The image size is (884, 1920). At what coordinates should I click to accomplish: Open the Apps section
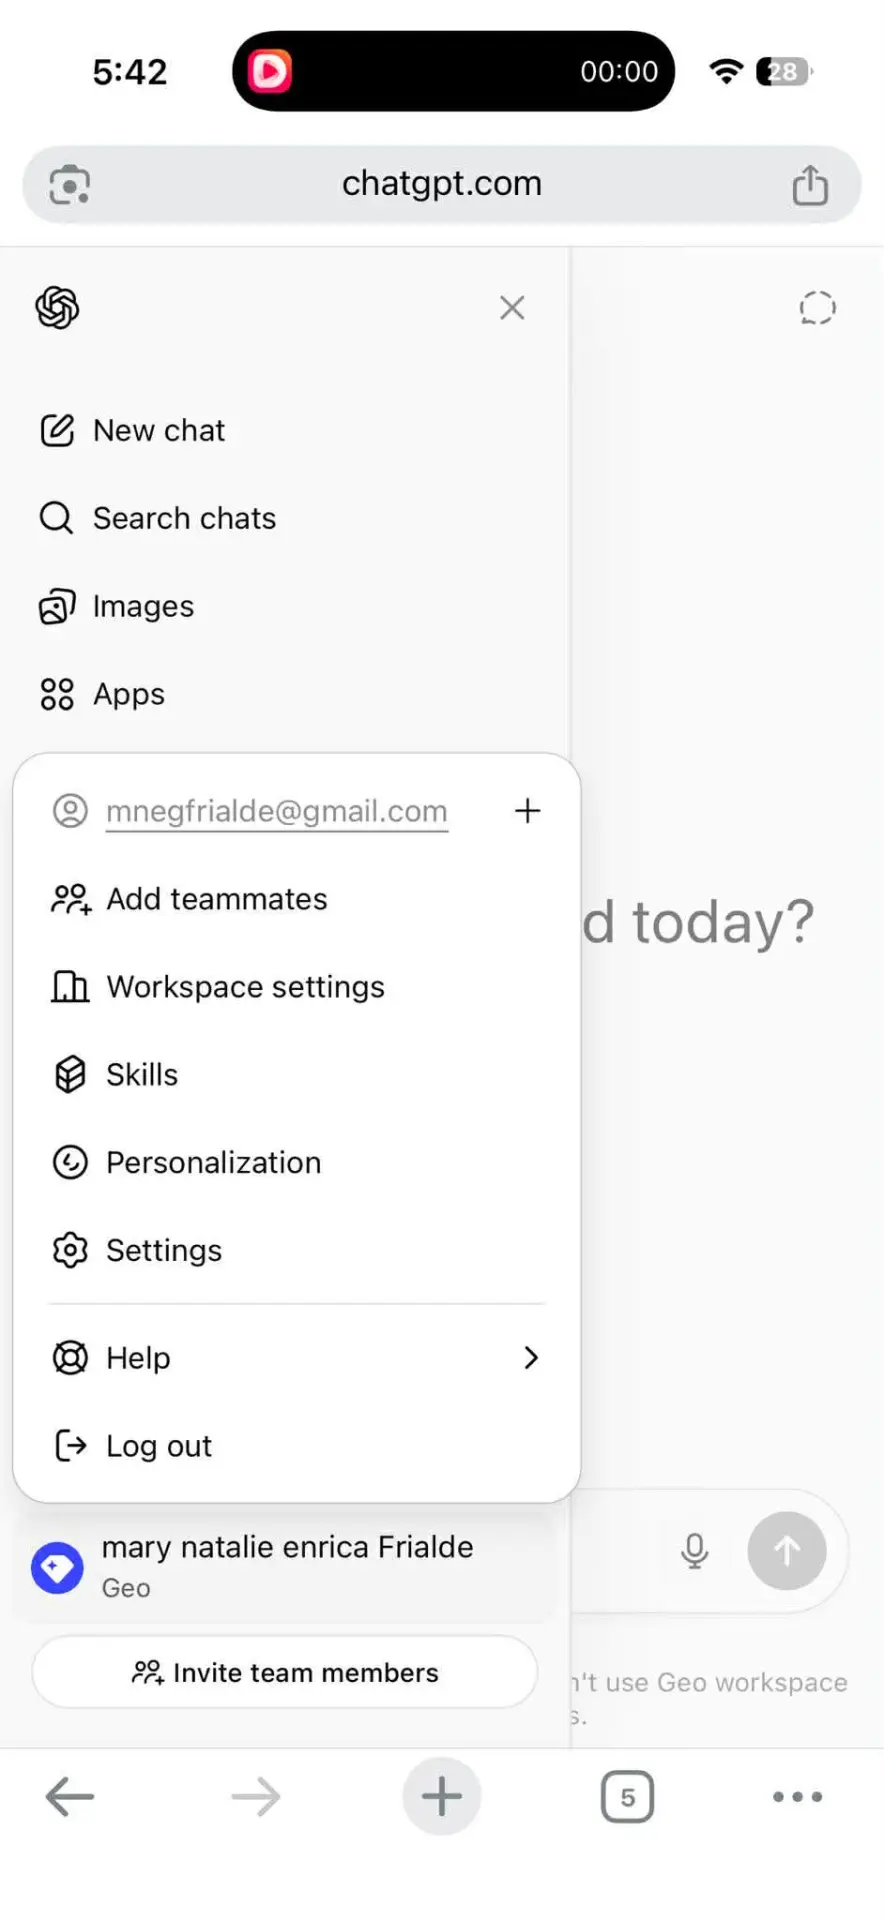[101, 694]
